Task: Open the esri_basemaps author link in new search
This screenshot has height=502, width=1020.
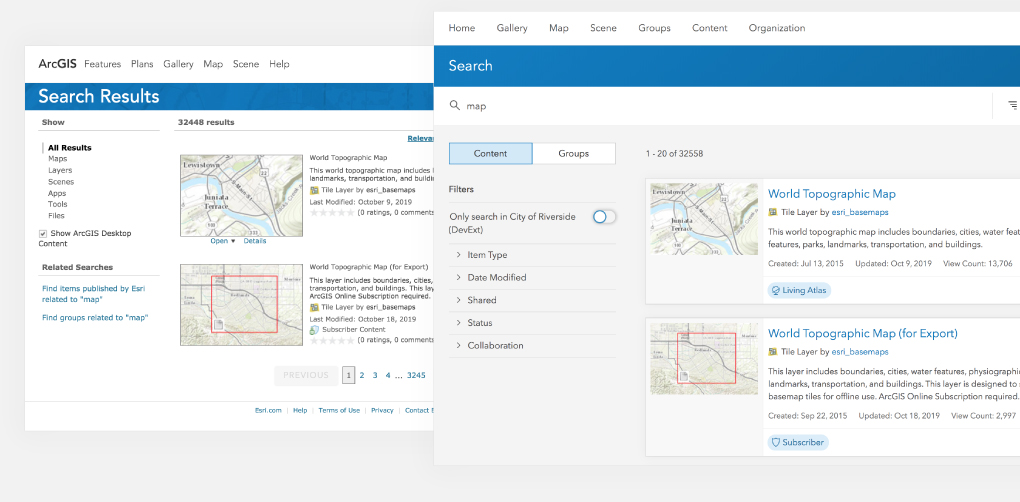Action: point(860,212)
